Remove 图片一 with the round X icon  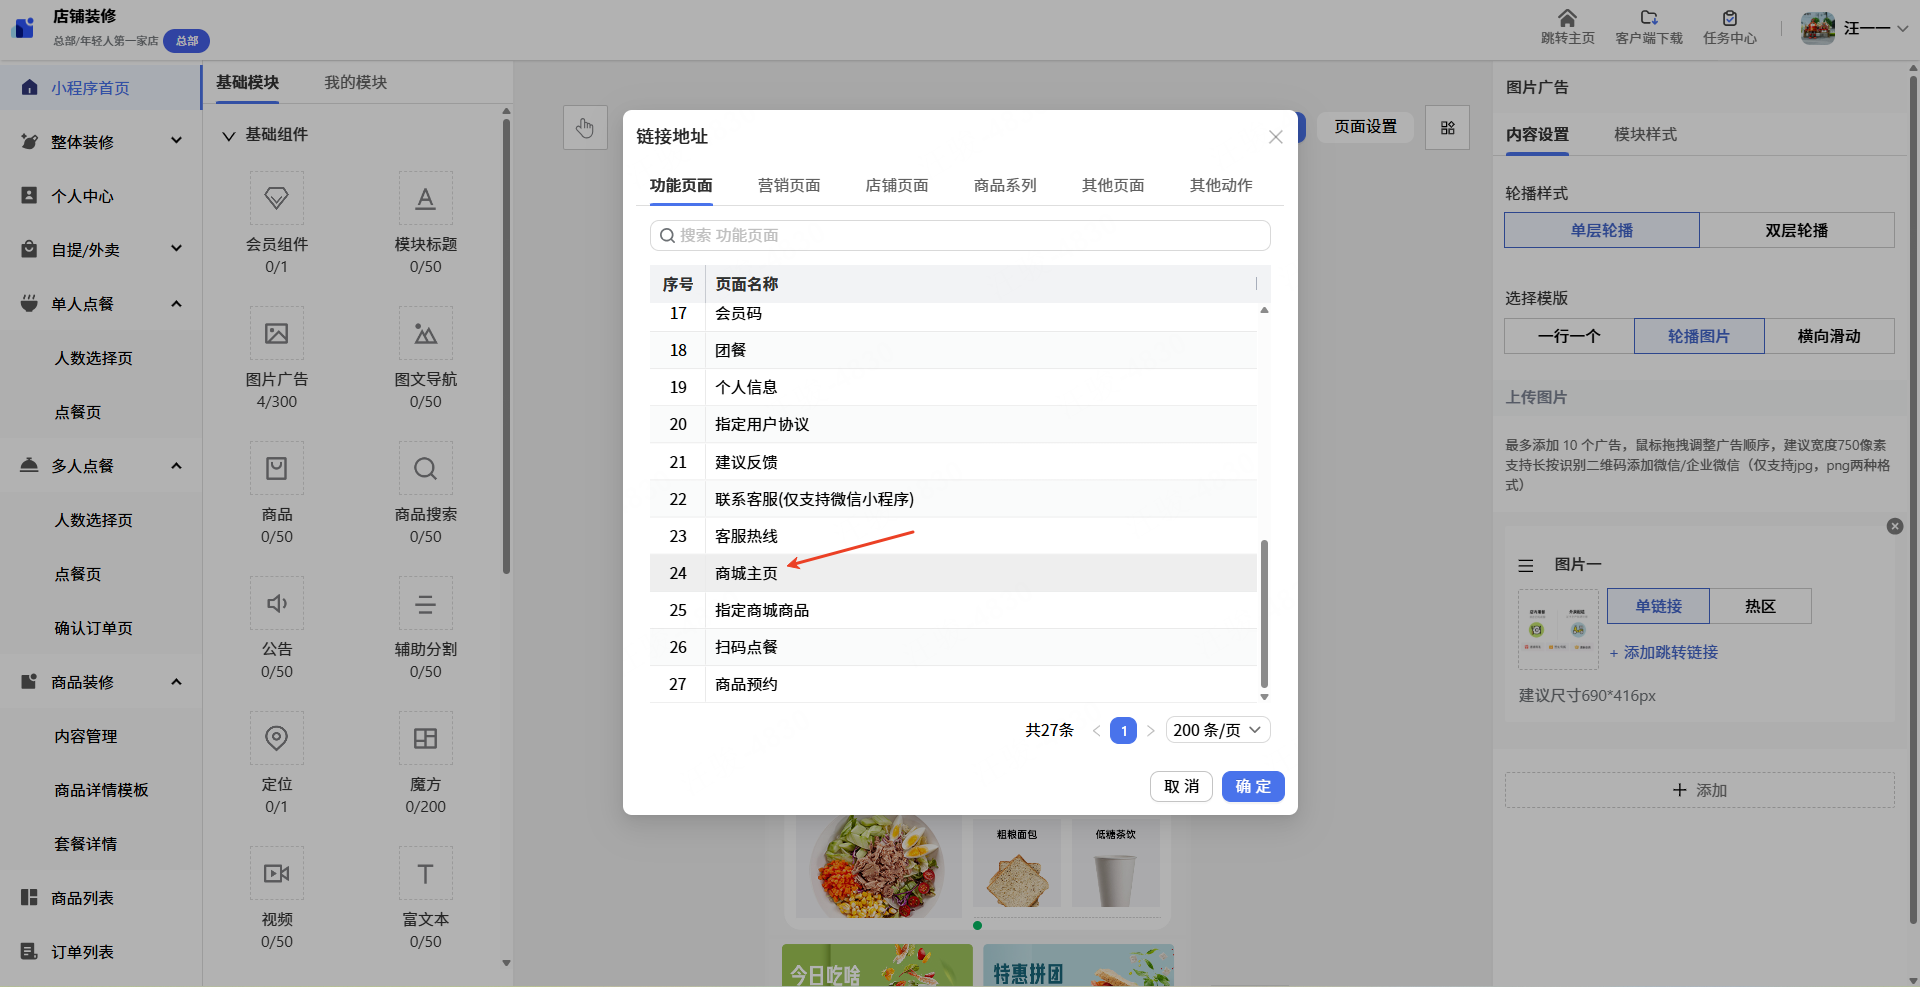point(1894,526)
